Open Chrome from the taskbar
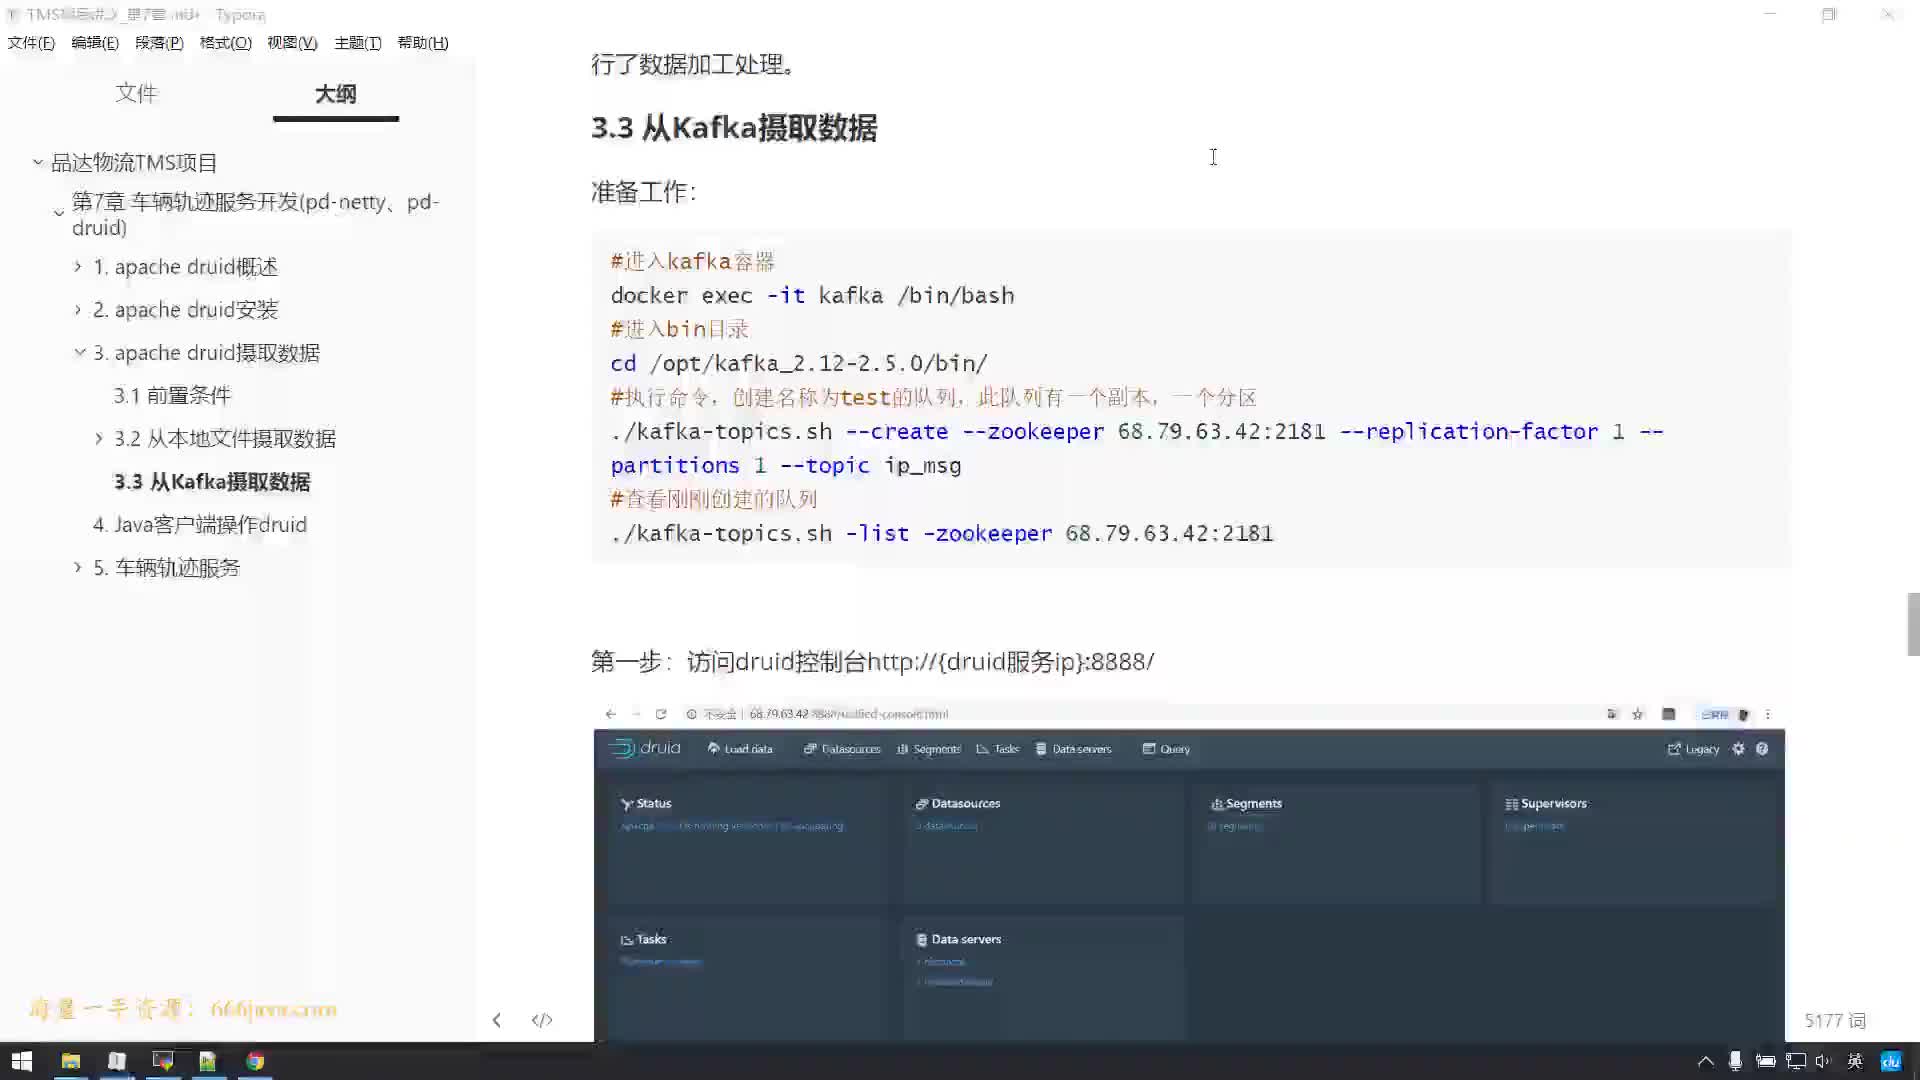This screenshot has height=1080, width=1920. coord(255,1061)
